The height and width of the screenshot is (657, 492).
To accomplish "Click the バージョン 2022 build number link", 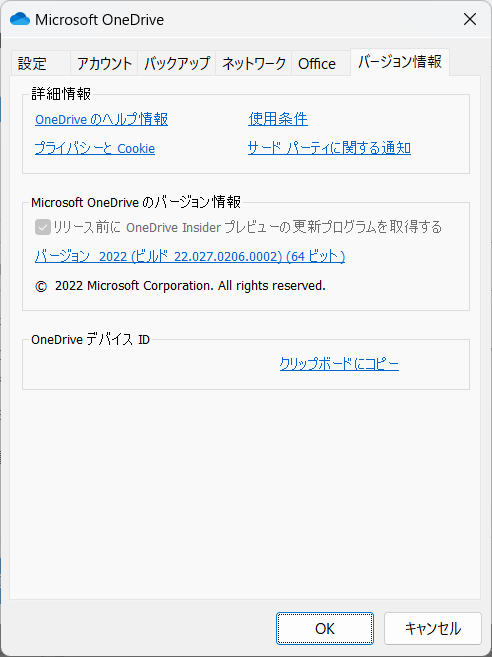I will [x=190, y=256].
